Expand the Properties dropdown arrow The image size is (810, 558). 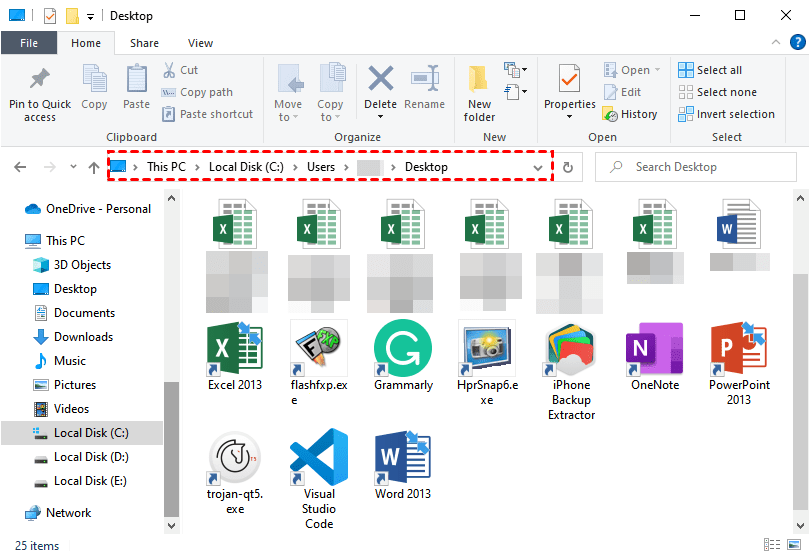point(569,117)
